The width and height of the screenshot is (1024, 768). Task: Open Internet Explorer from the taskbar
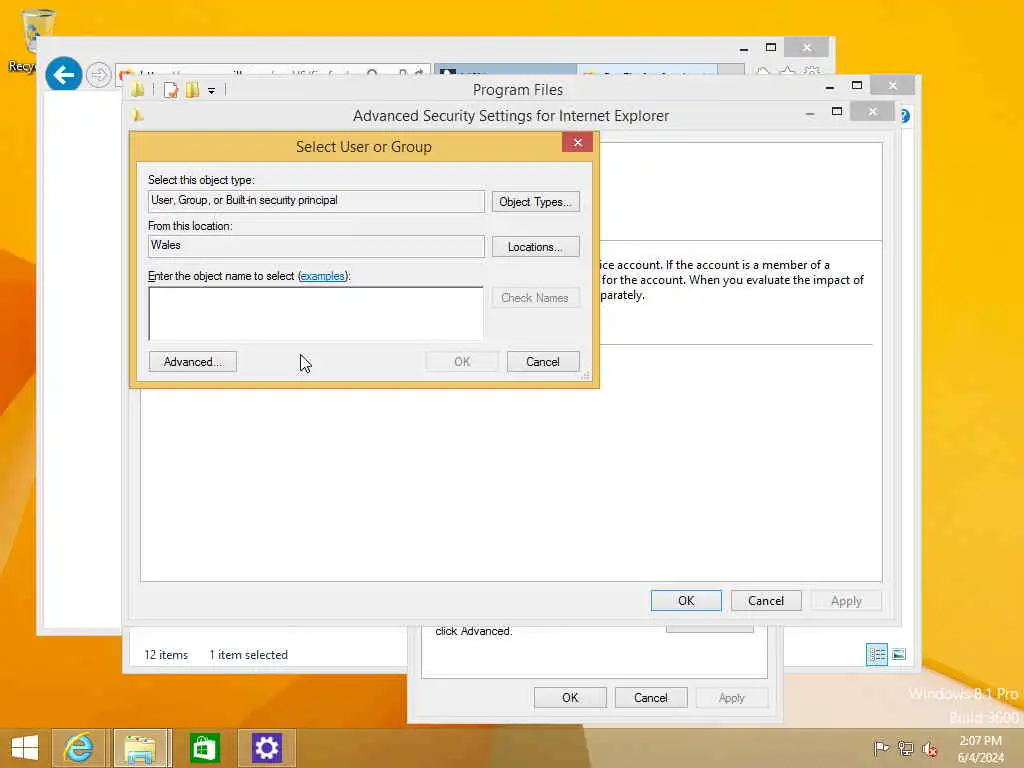click(78, 748)
